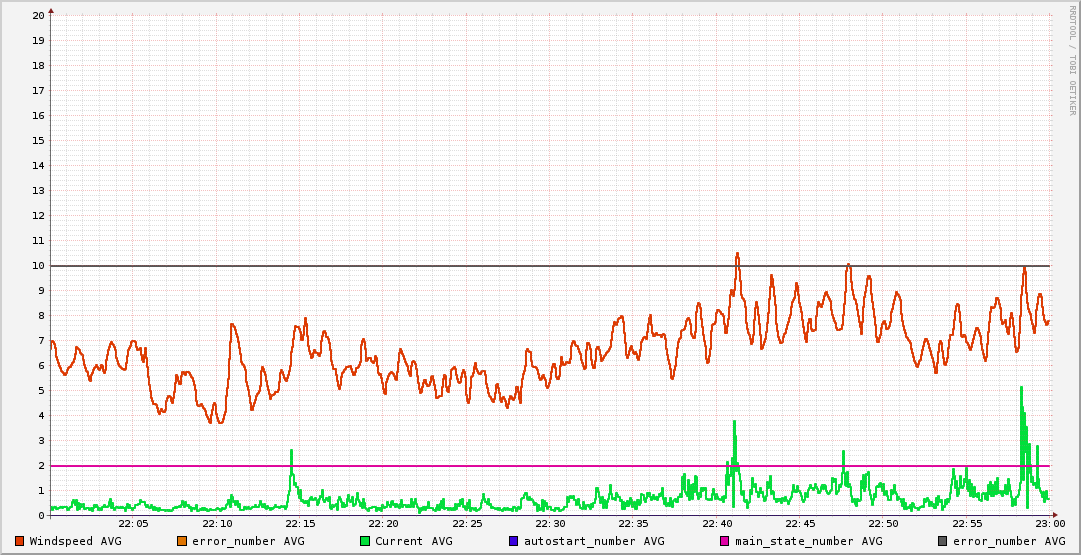1081x555 pixels.
Task: Click the main_state_number AVG legend label
Action: pyautogui.click(x=808, y=541)
